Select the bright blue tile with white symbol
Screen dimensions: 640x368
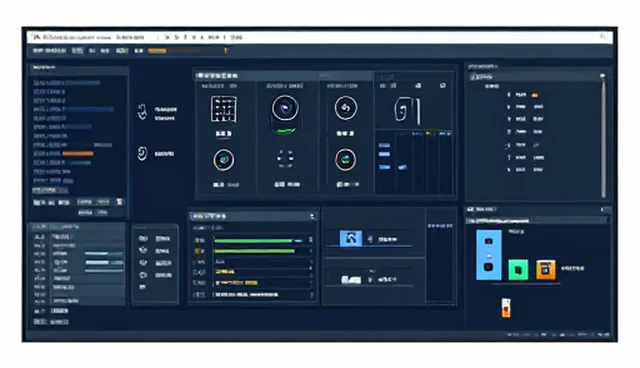[351, 238]
